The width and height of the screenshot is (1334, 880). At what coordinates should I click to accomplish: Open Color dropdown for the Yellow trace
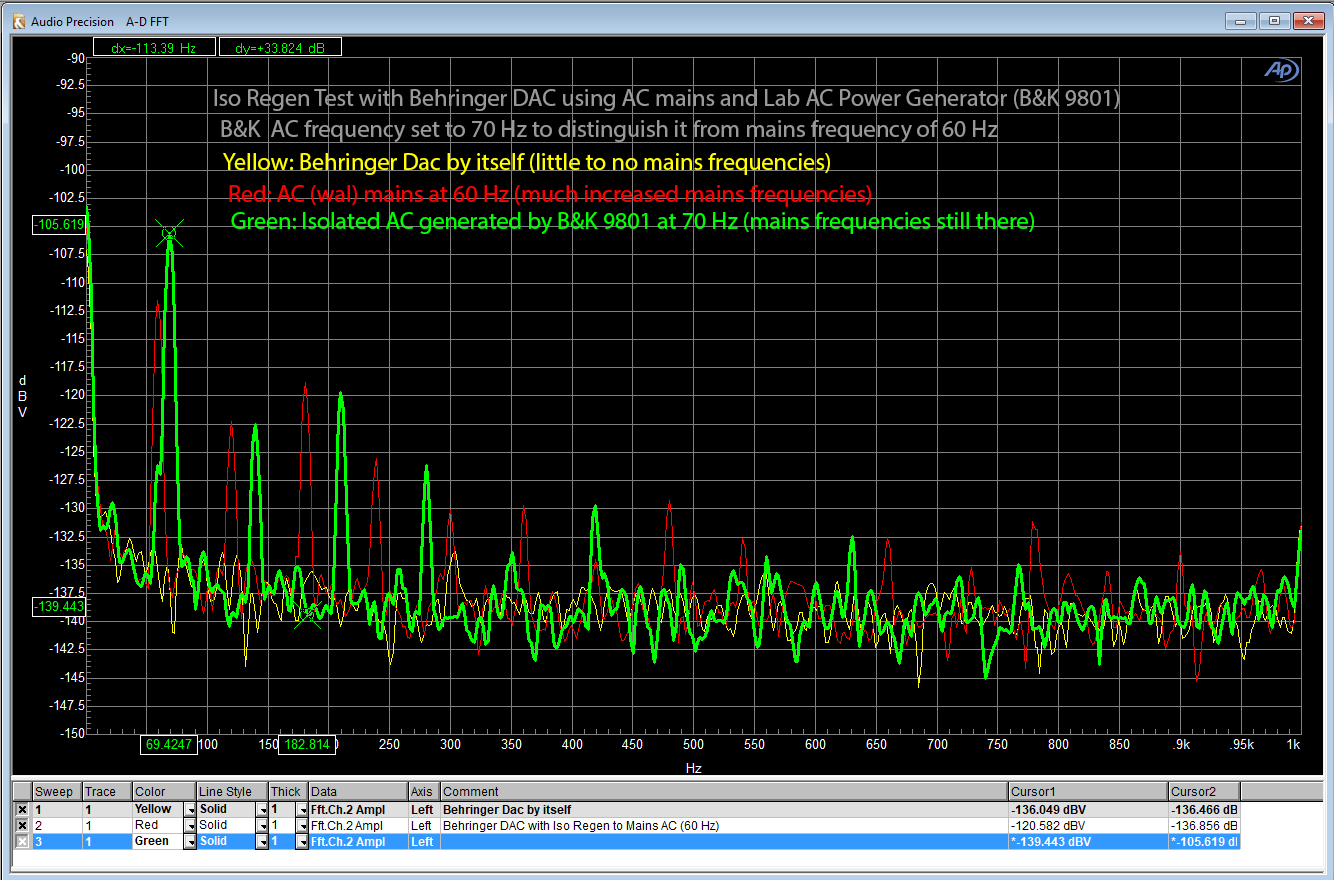click(x=190, y=809)
